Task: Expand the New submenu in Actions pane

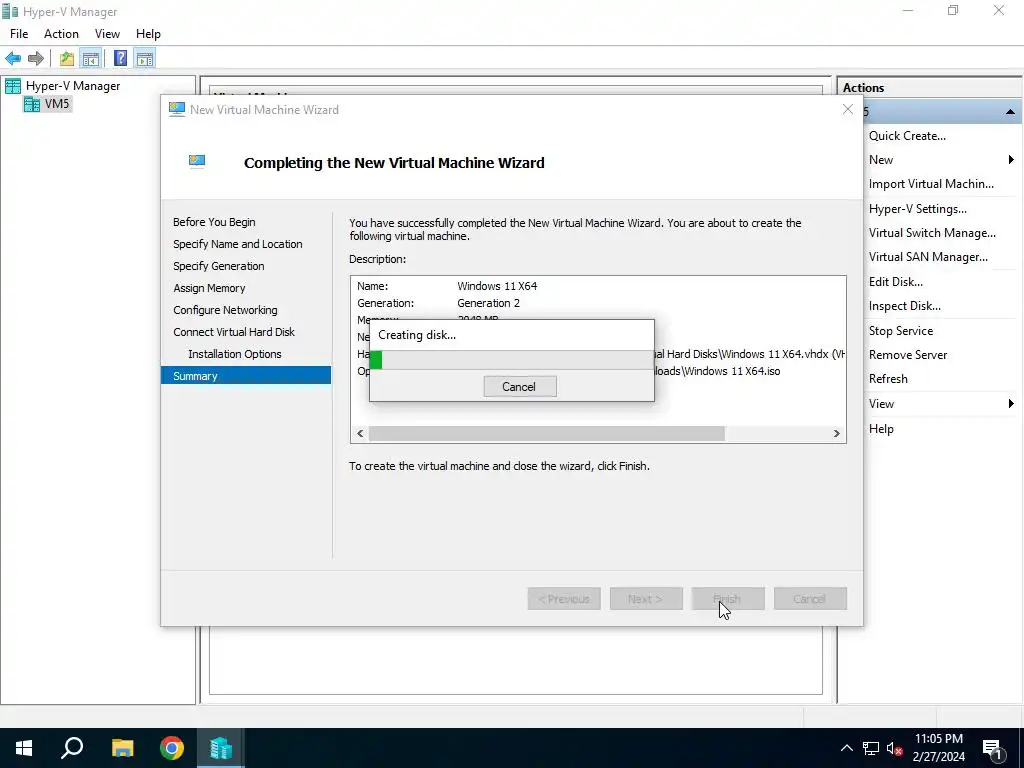Action: (x=940, y=160)
